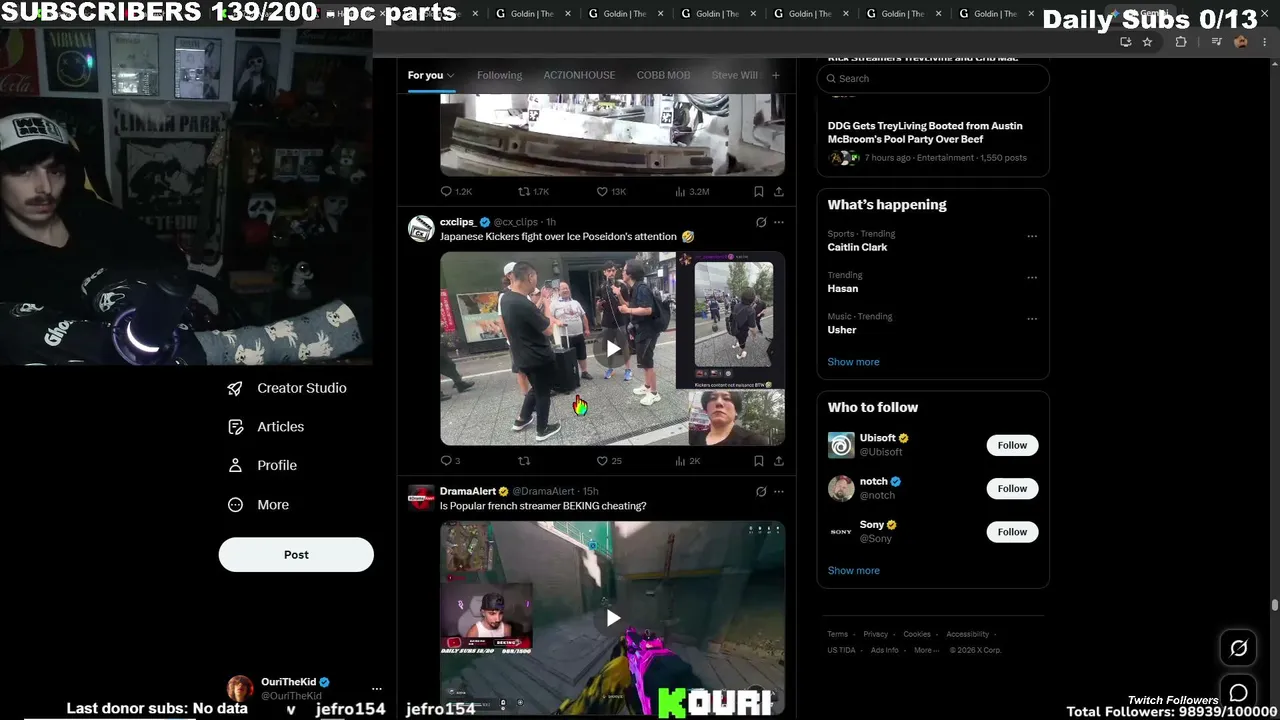Open the DDG Gets TreyLiving Booted story

(x=925, y=132)
